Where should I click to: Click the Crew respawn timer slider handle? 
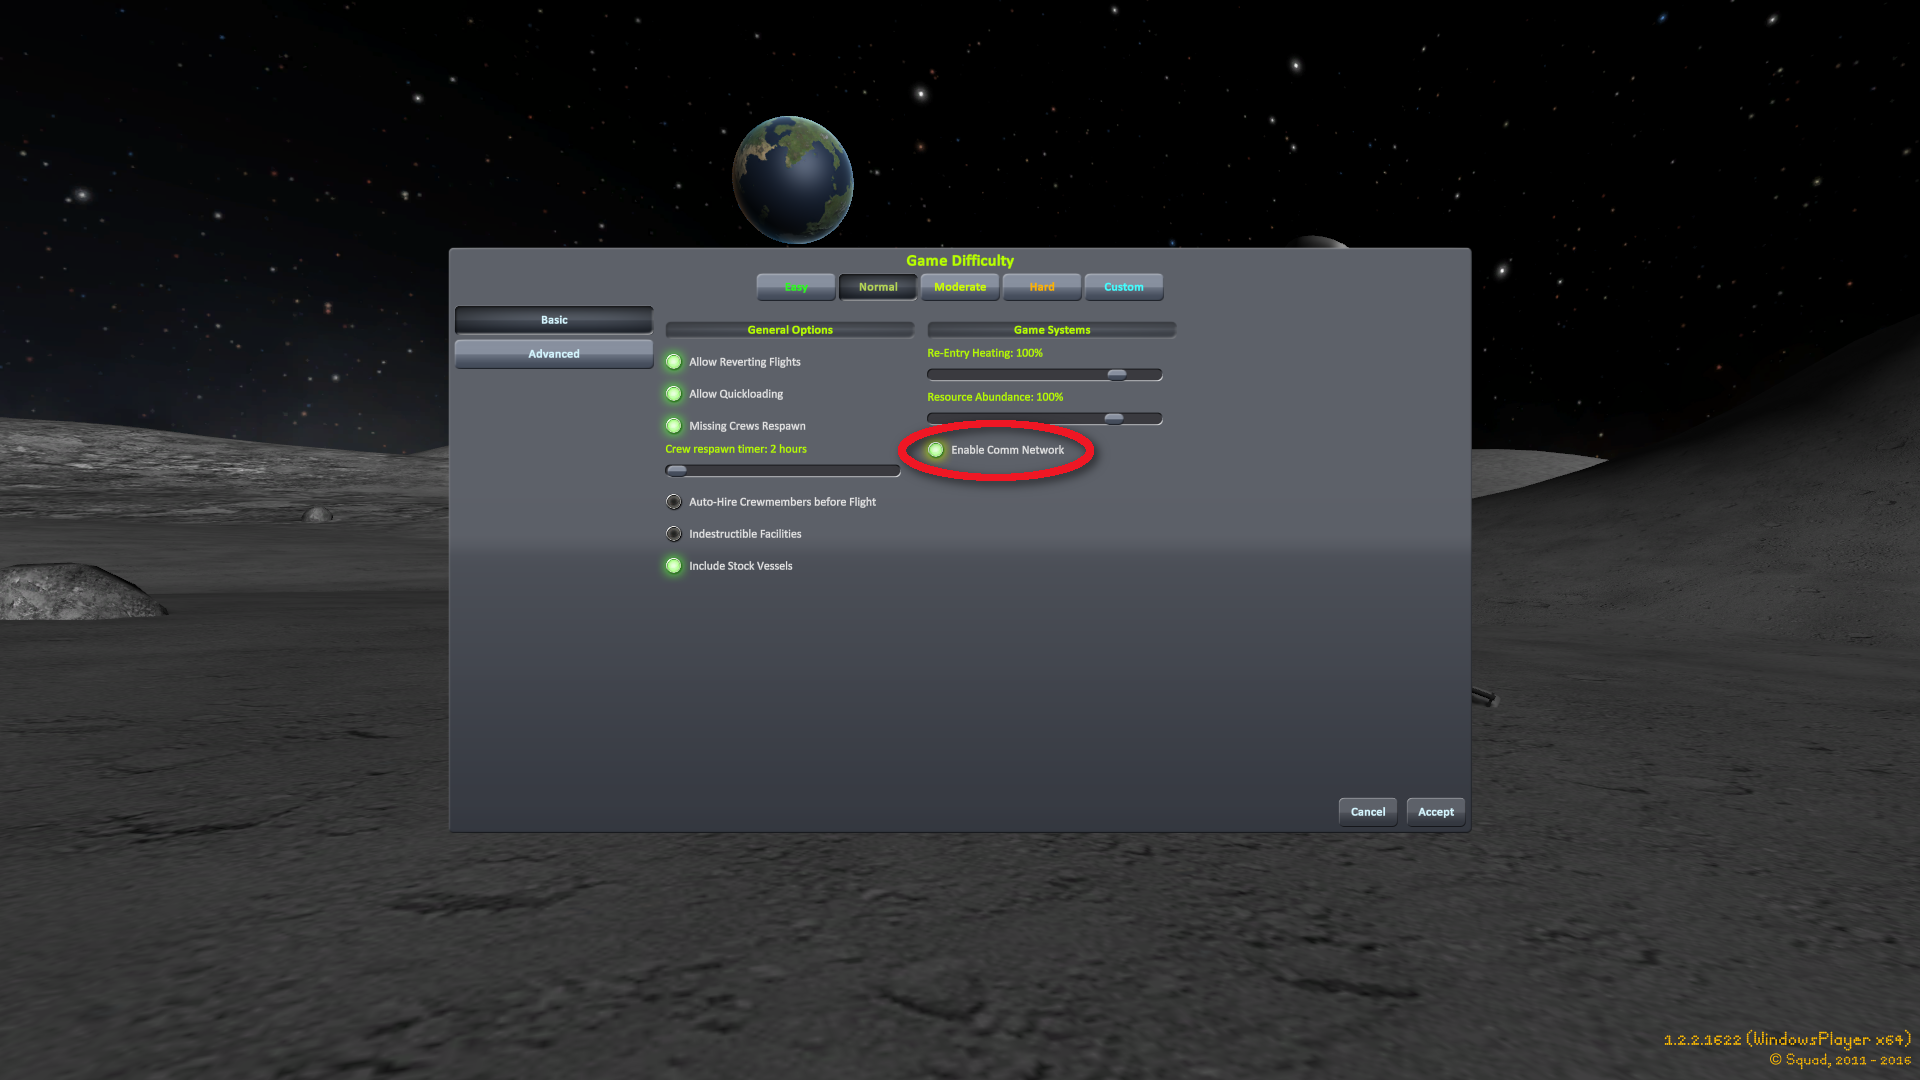coord(677,470)
